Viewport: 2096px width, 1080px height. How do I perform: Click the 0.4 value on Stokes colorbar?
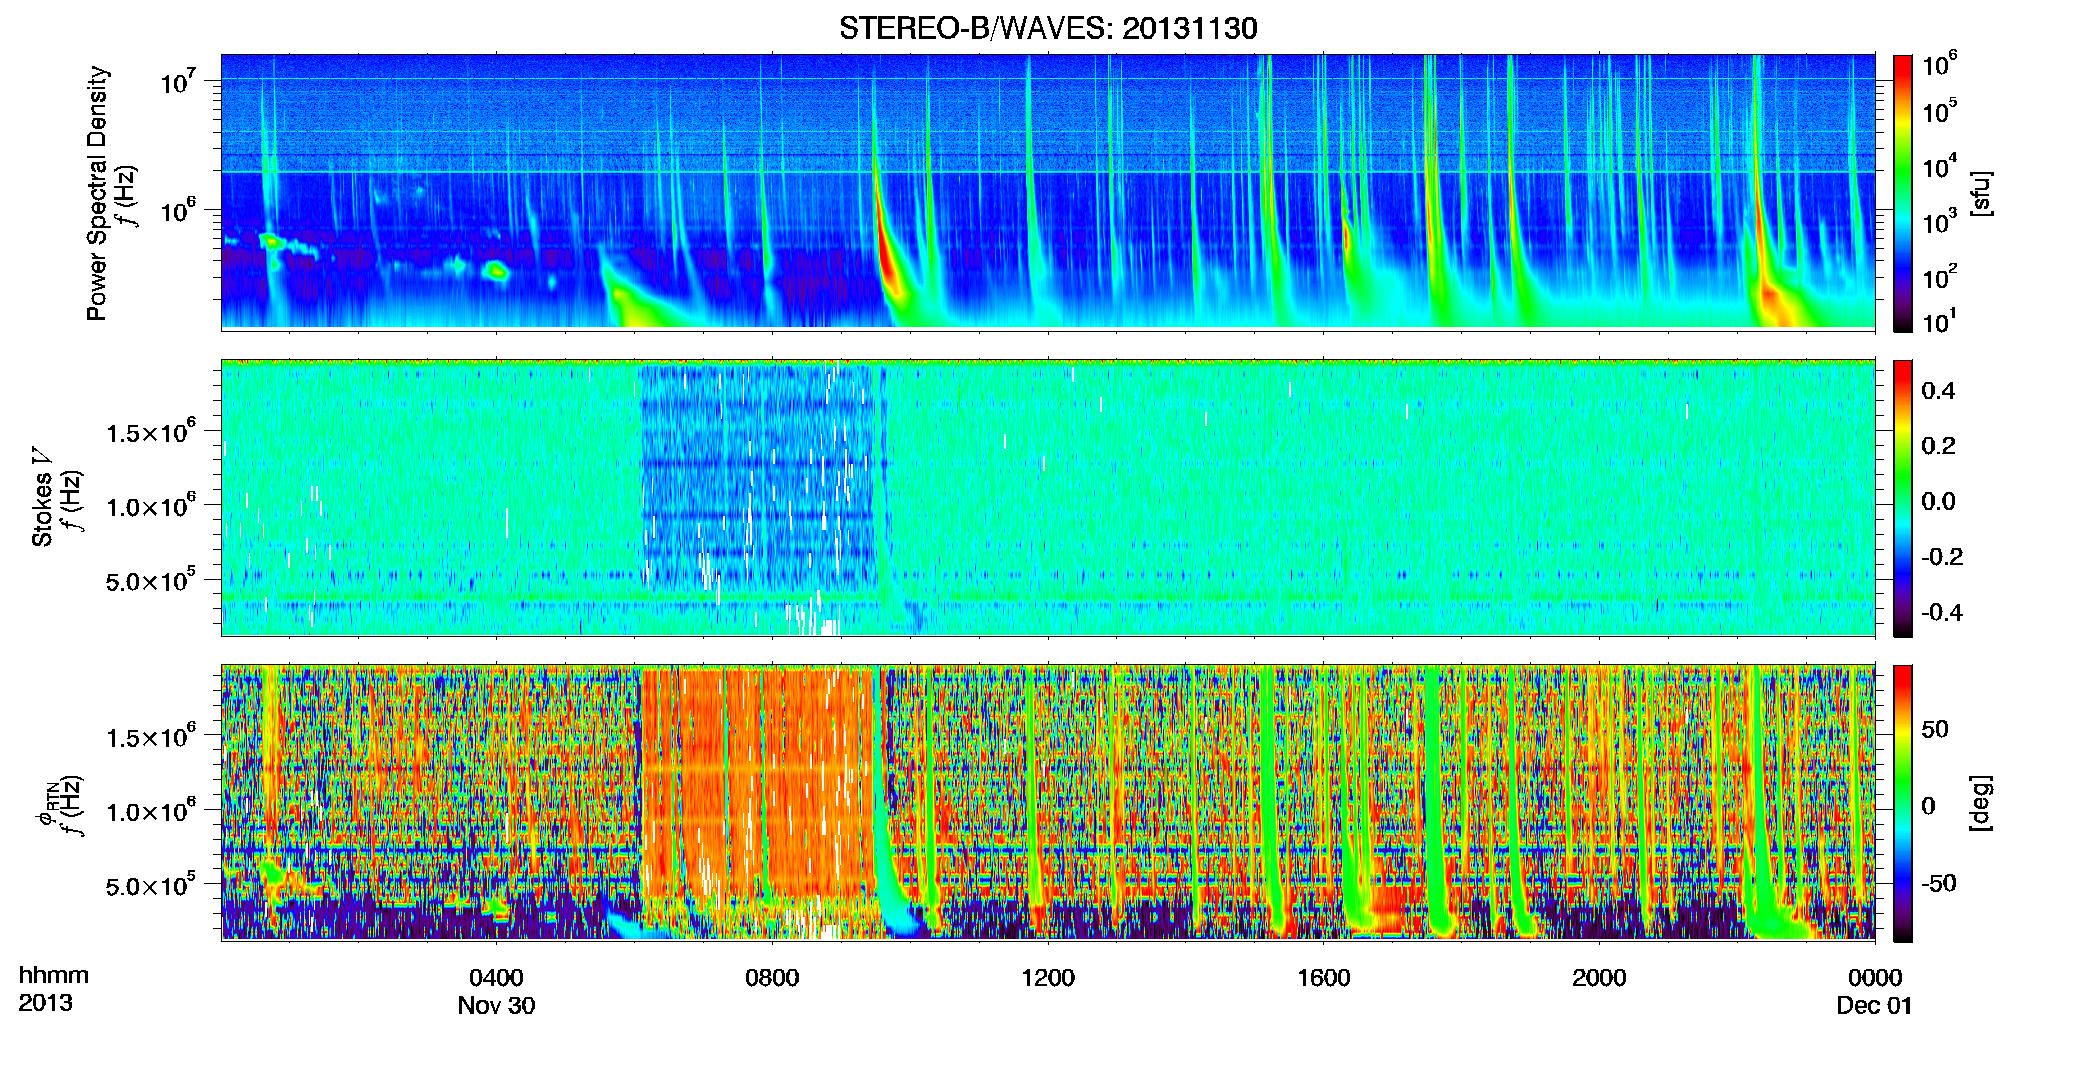pyautogui.click(x=1938, y=391)
